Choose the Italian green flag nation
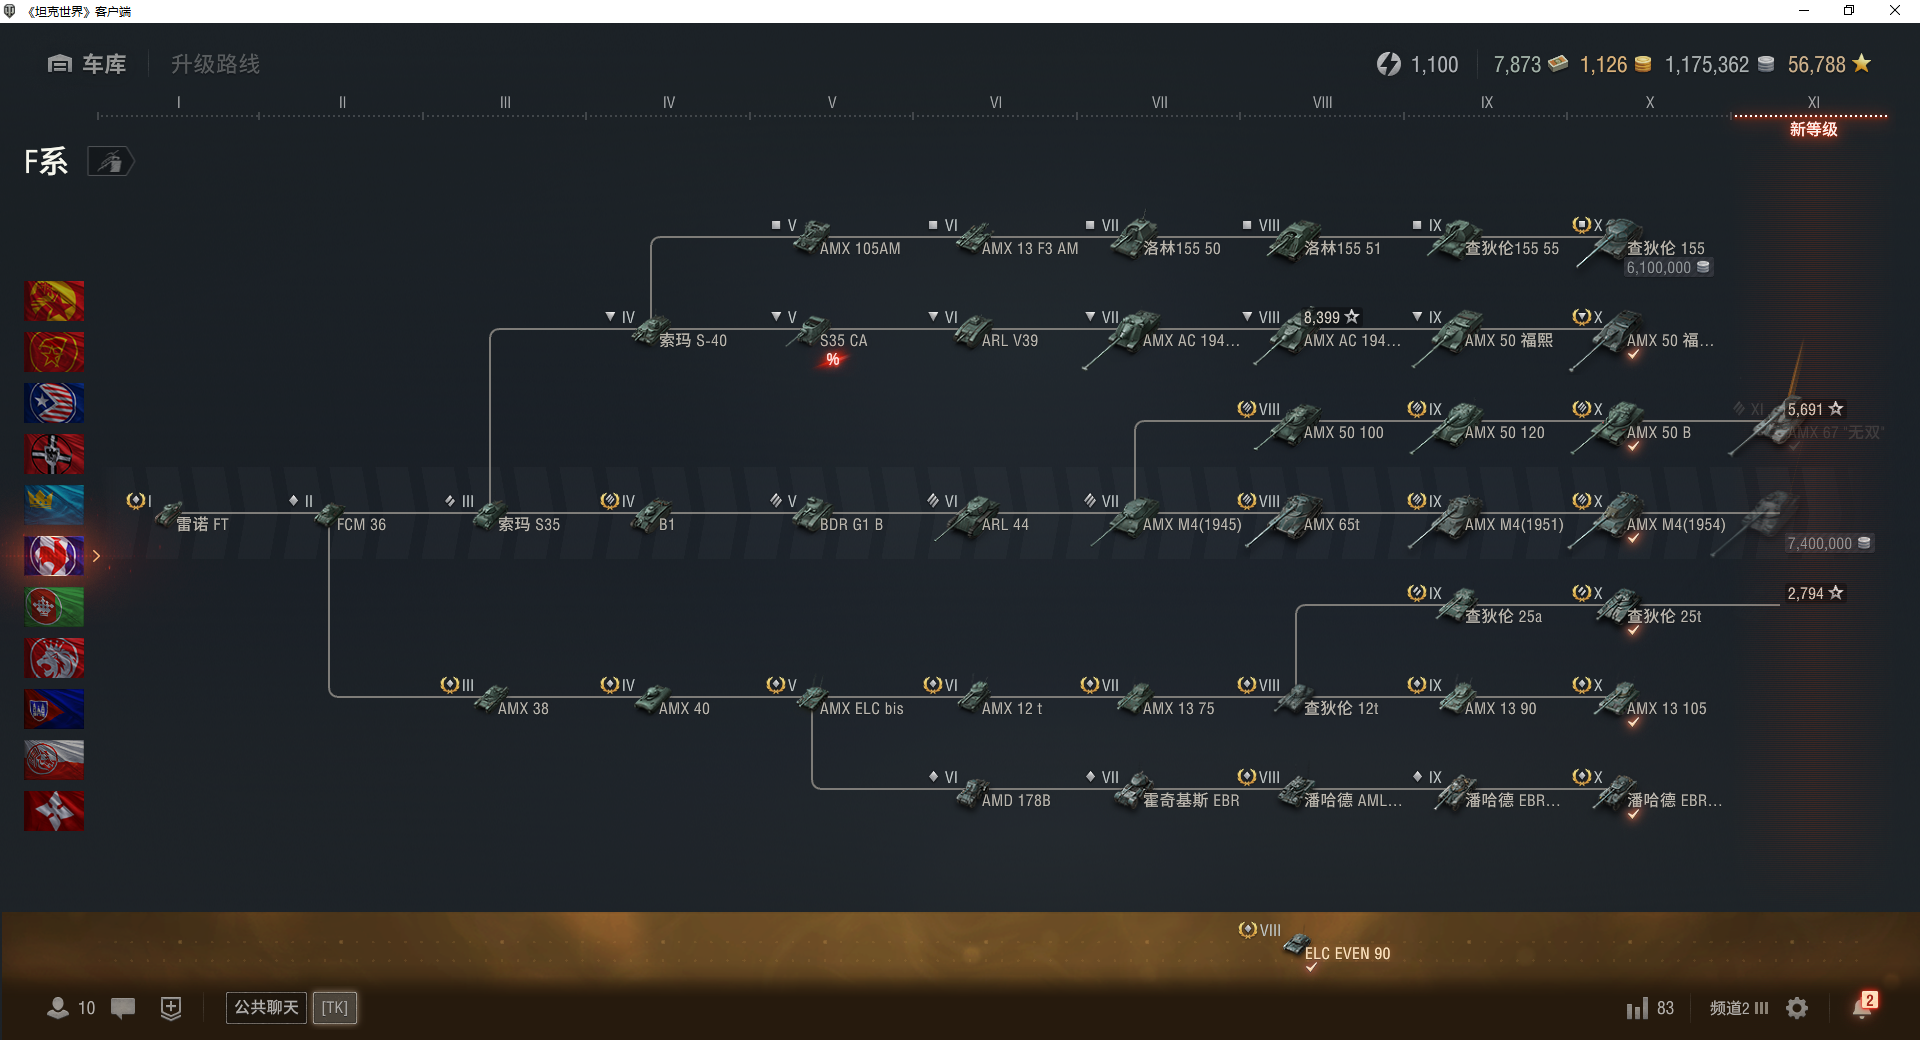Screen dimensions: 1920x1040 coord(54,607)
